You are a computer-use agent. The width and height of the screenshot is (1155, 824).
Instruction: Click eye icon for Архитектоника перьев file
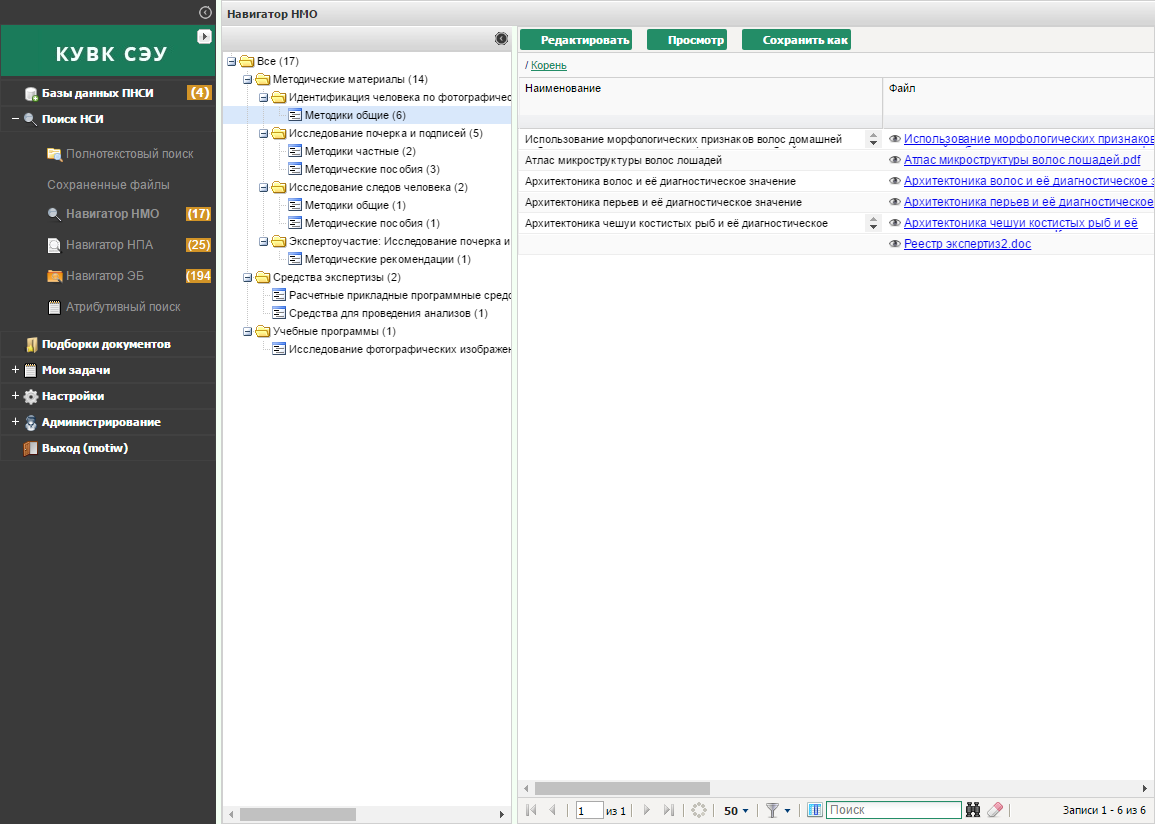(x=895, y=202)
